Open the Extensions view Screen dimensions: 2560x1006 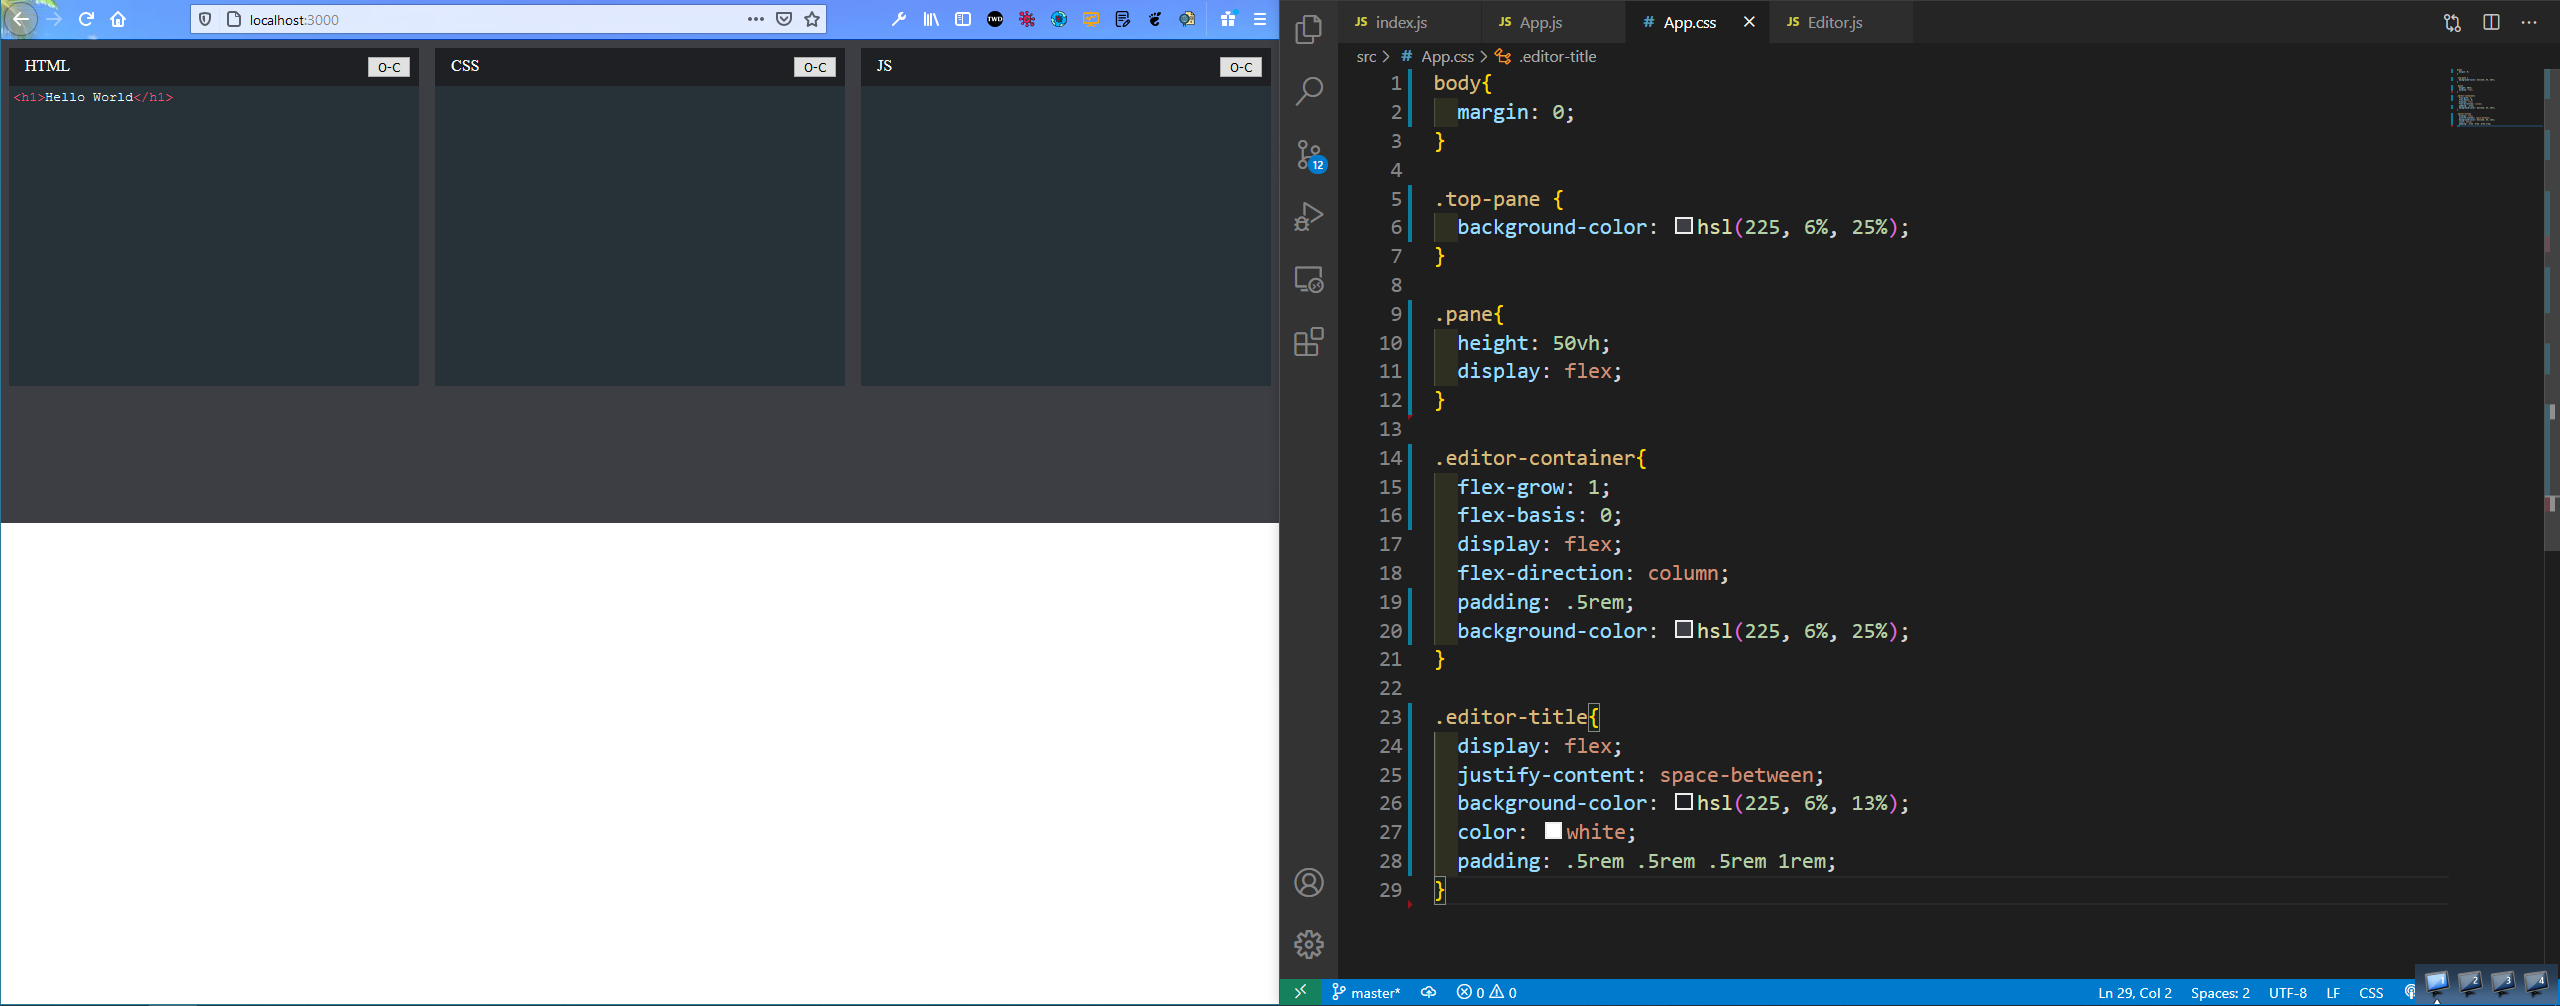pos(1308,342)
